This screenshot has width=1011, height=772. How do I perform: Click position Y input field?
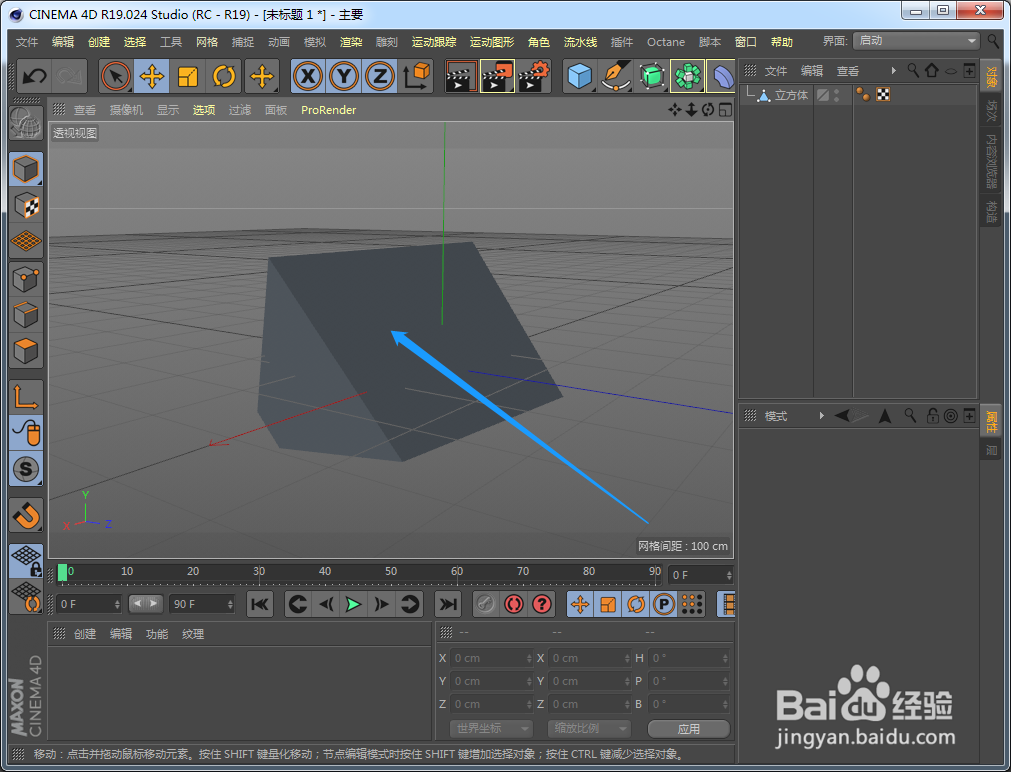tap(490, 681)
